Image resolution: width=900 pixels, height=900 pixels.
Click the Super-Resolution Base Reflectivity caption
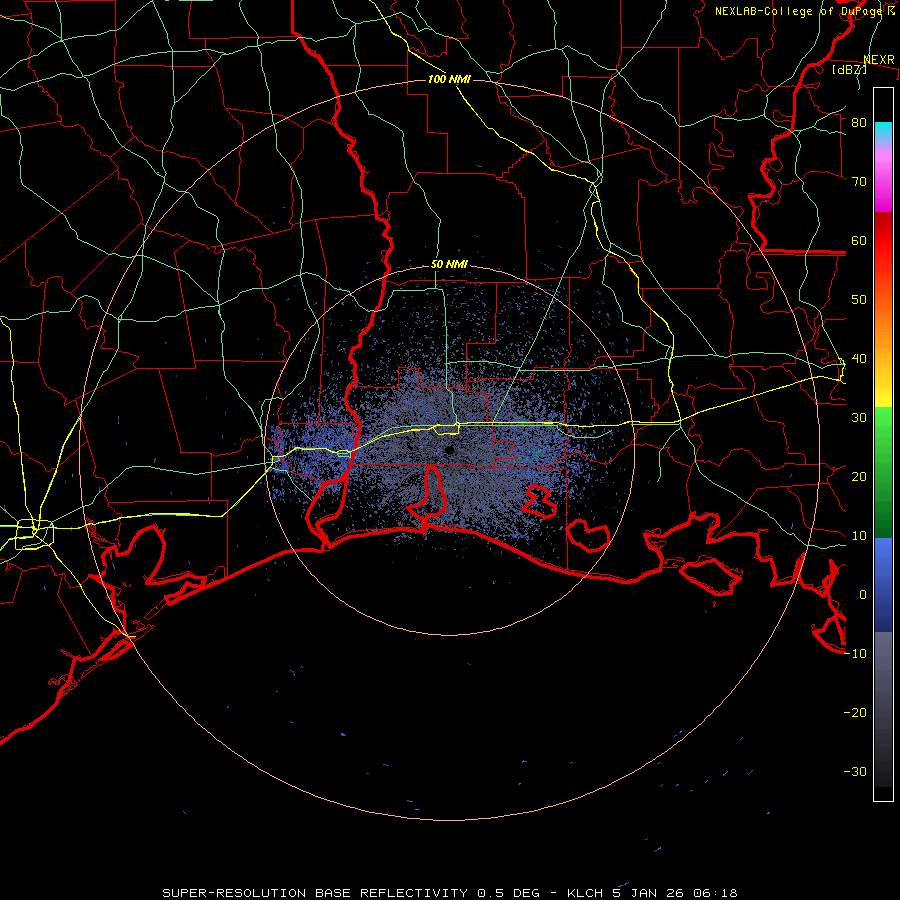pos(449,893)
